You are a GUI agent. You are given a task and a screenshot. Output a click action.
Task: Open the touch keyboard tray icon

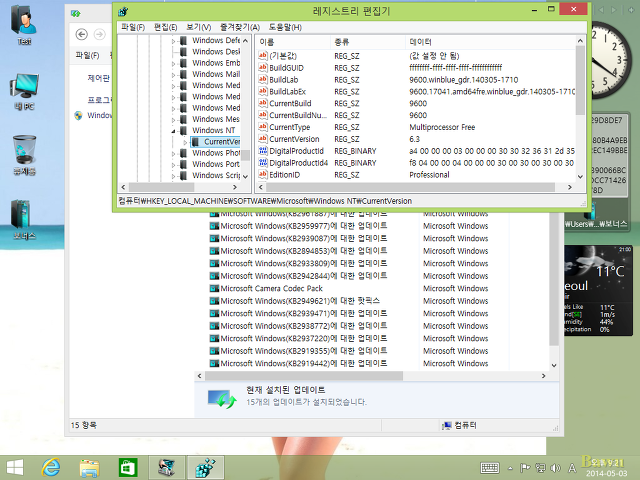[489, 468]
